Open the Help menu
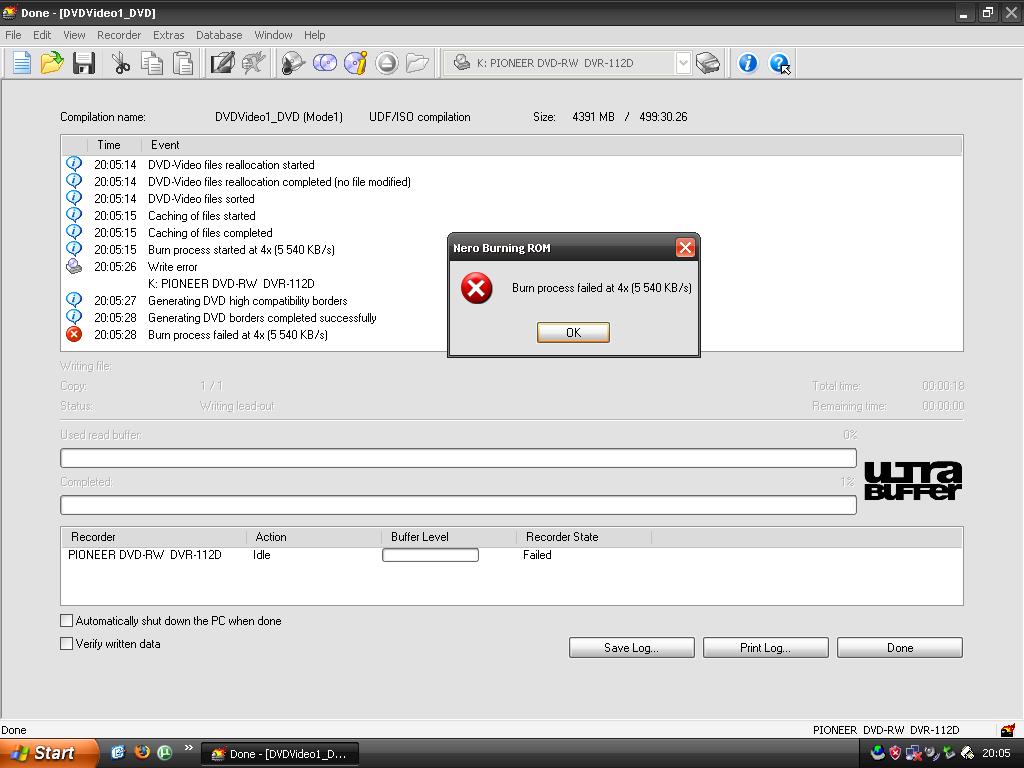Image resolution: width=1024 pixels, height=768 pixels. point(314,35)
